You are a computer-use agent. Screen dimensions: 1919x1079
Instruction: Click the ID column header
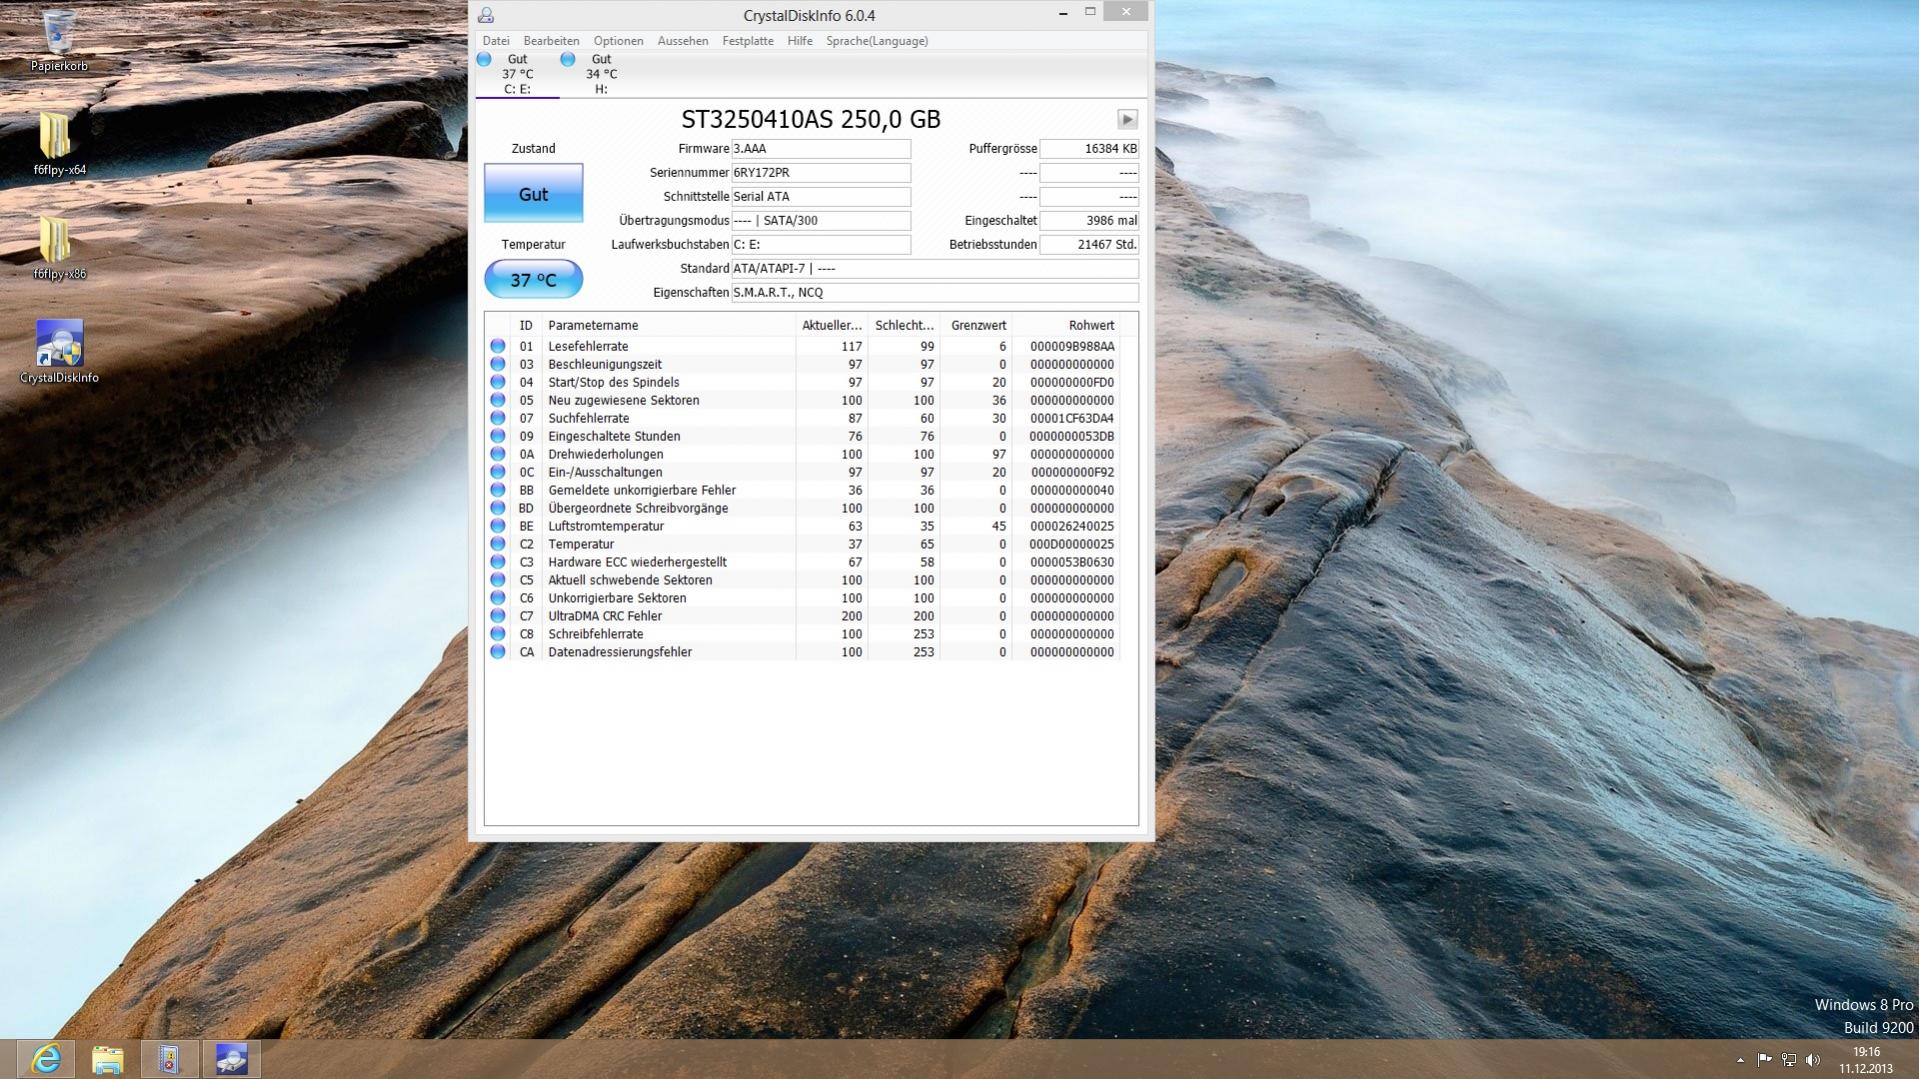click(526, 325)
